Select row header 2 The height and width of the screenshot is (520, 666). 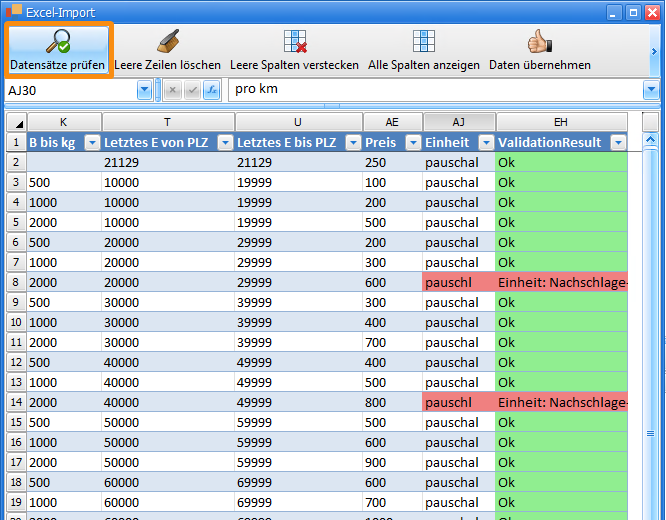(x=16, y=162)
